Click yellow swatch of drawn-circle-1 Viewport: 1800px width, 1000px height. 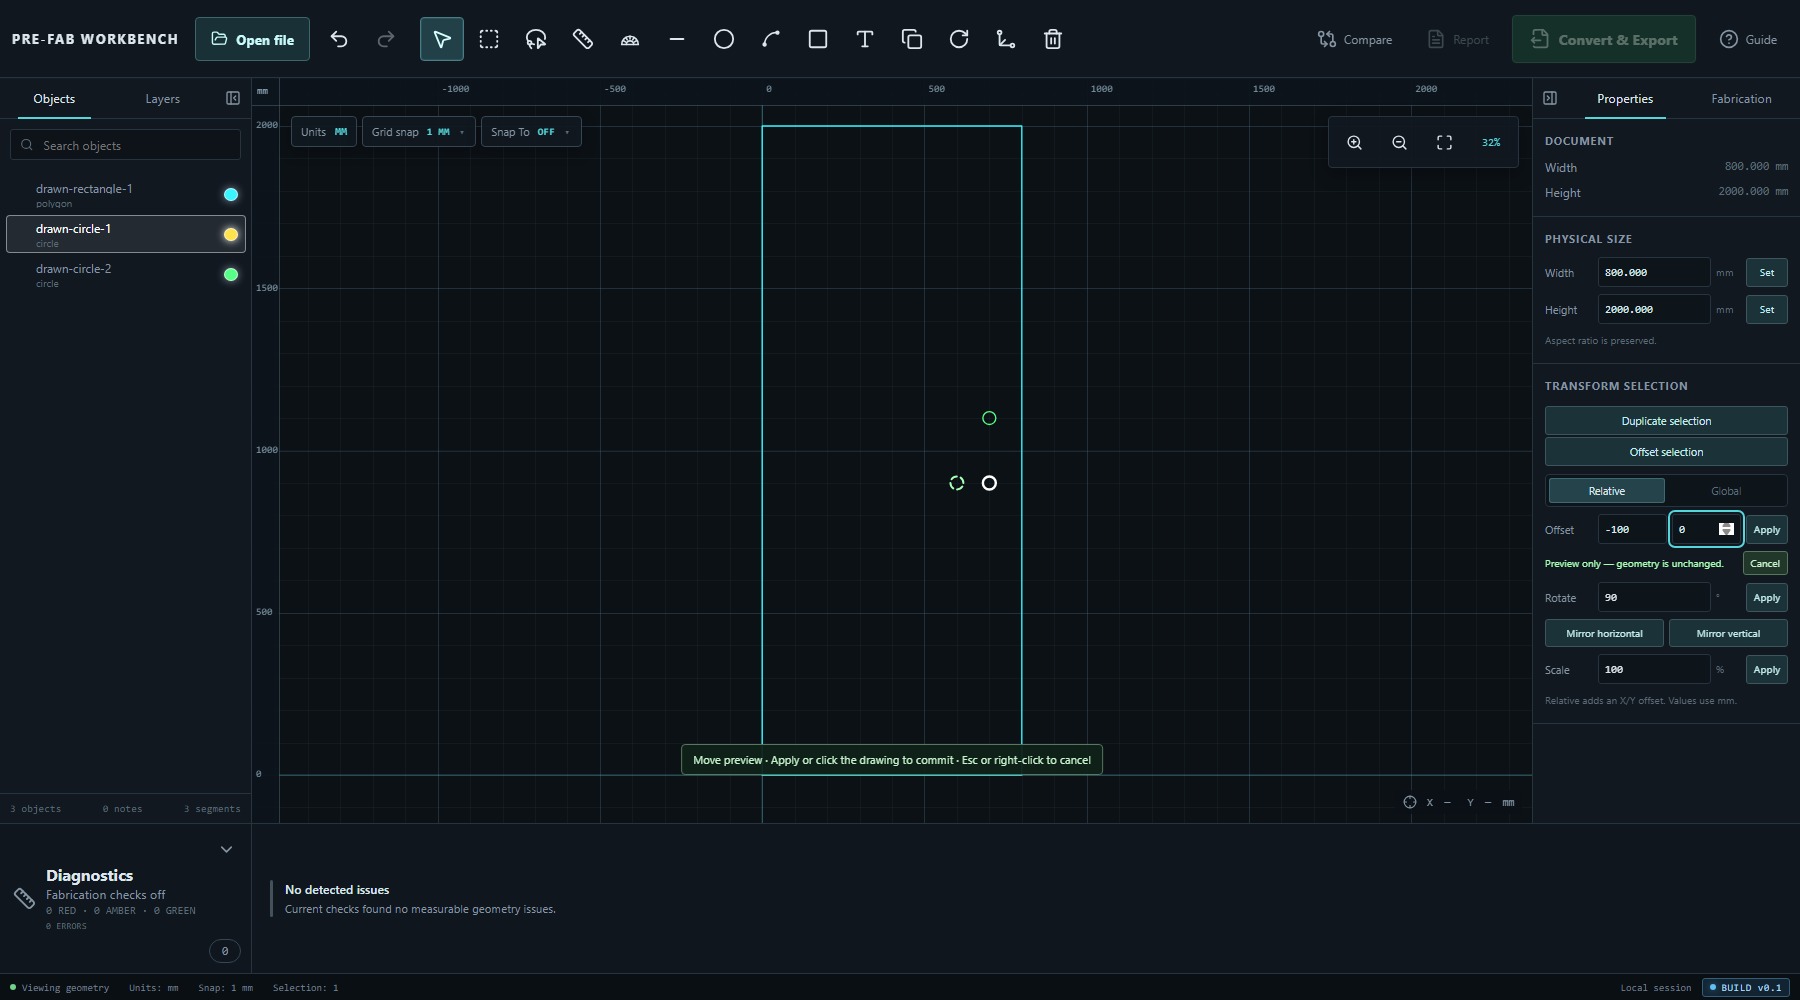point(231,234)
